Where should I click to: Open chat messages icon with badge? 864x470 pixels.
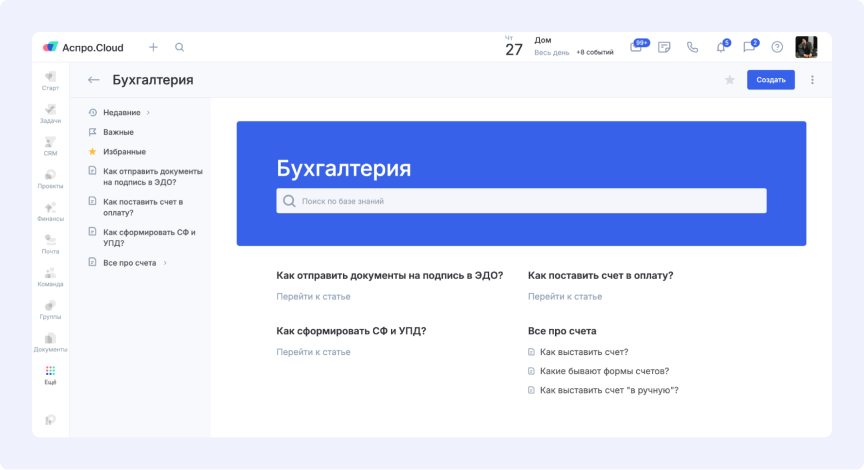(x=748, y=47)
